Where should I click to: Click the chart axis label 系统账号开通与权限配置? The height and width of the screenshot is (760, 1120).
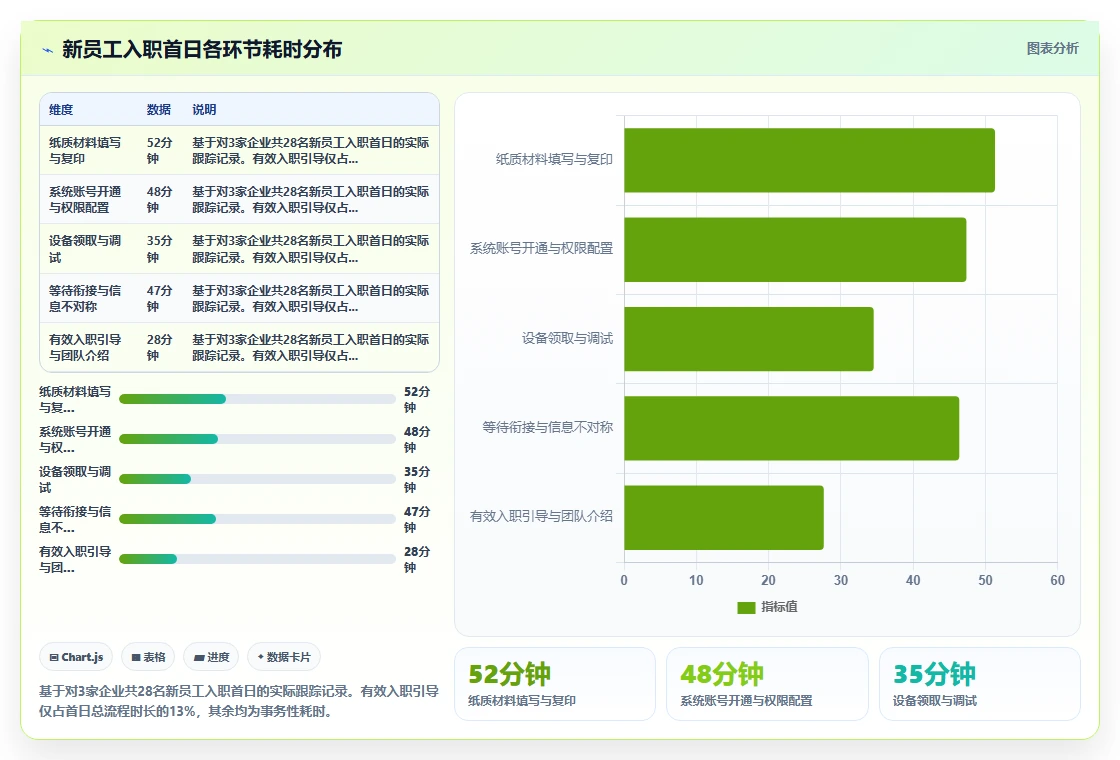pos(541,249)
